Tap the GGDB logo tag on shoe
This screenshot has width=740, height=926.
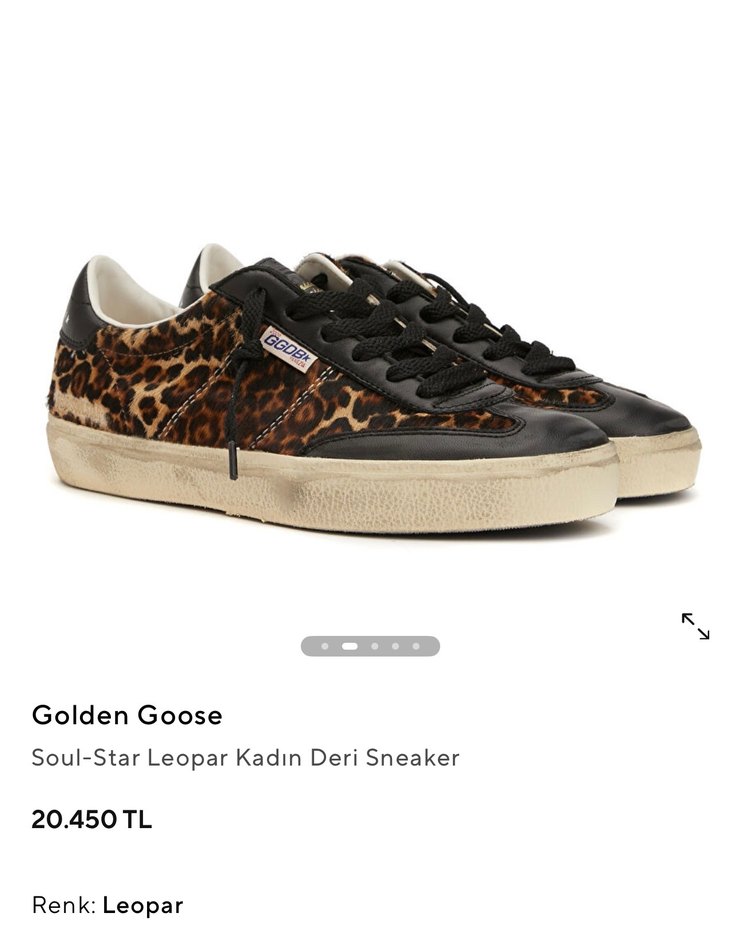tap(286, 348)
